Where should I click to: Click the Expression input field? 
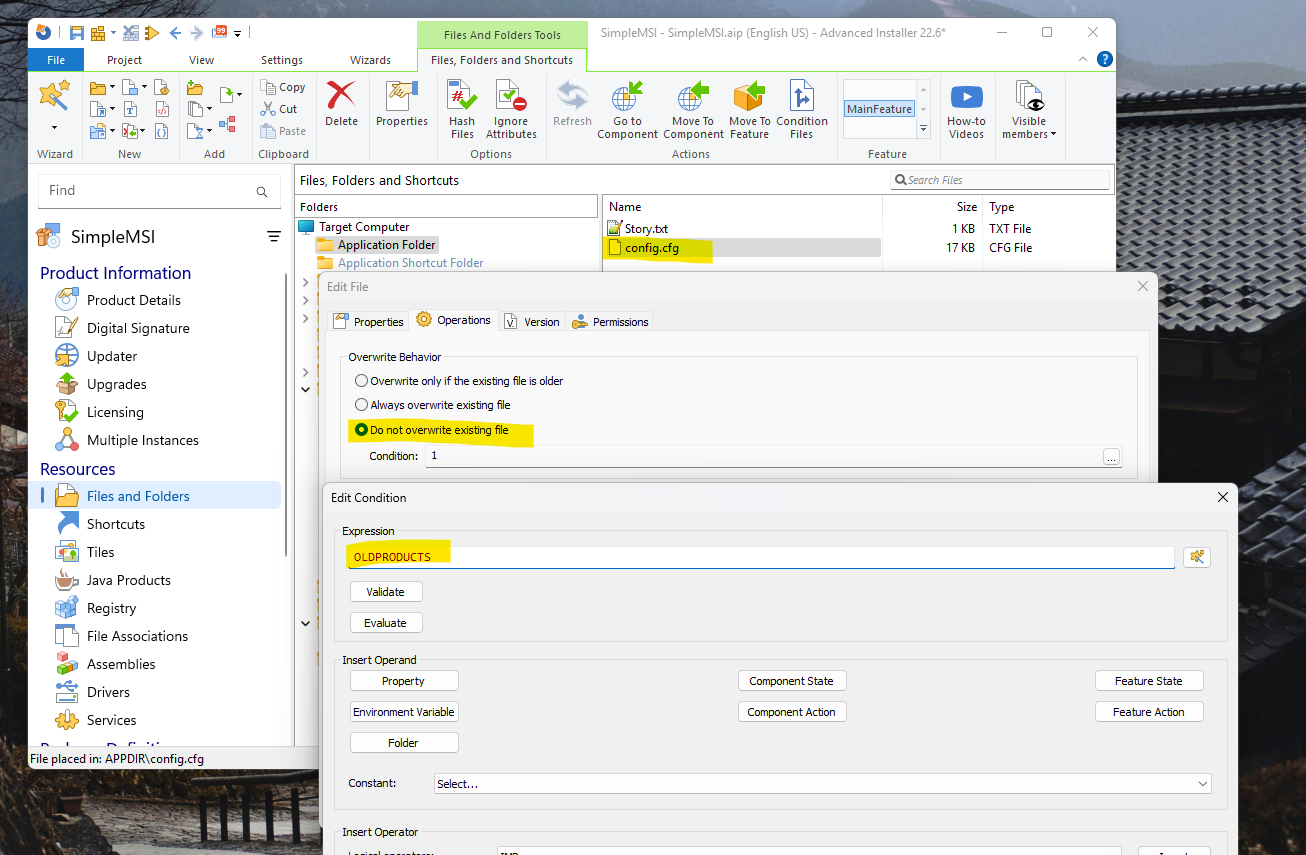pos(760,557)
